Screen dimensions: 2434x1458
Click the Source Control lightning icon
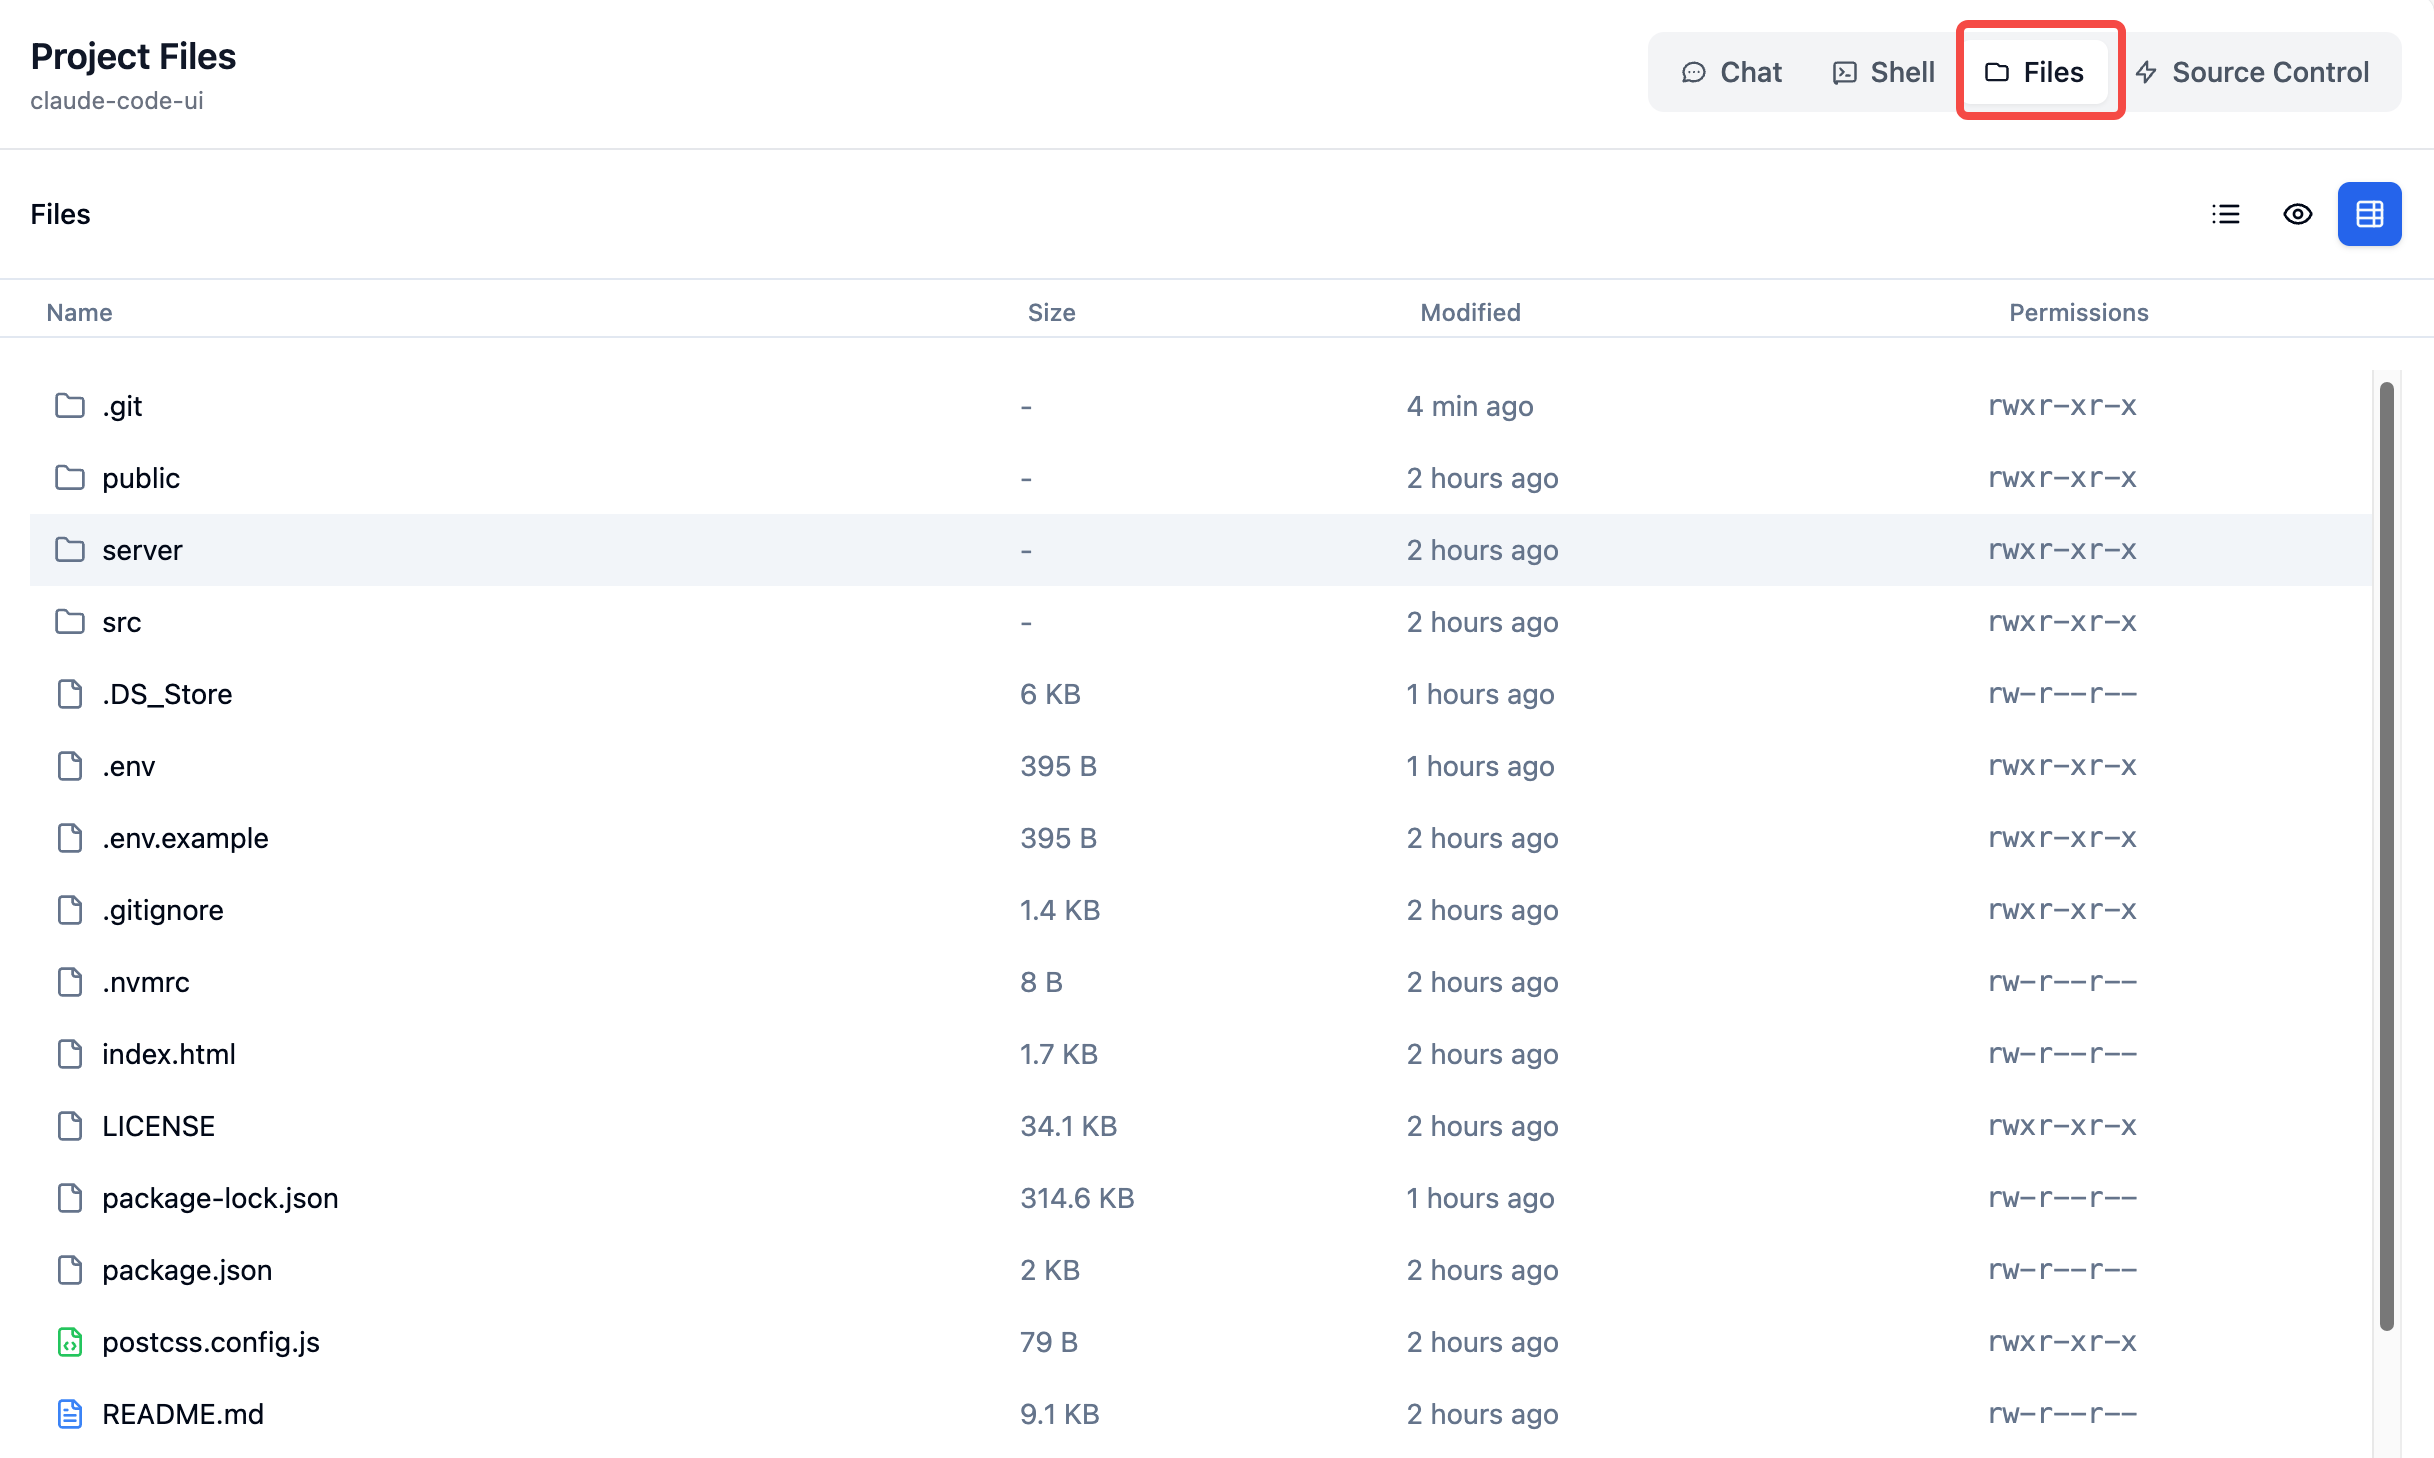click(x=2146, y=72)
